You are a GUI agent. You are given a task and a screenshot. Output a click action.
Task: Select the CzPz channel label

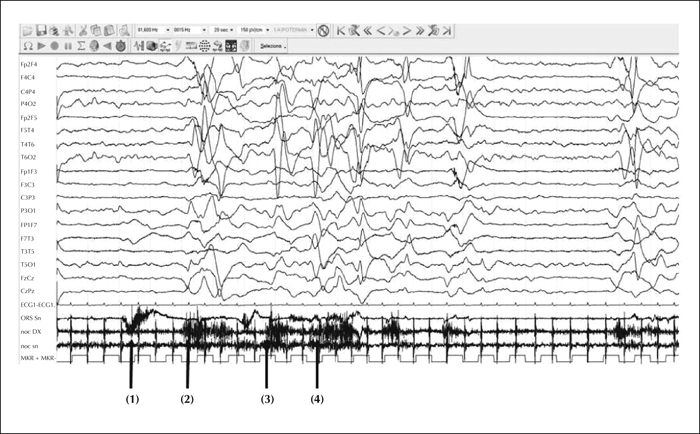click(27, 291)
